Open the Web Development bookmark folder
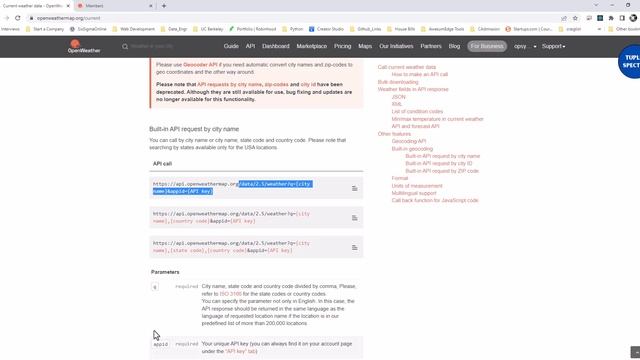 pyautogui.click(x=133, y=29)
